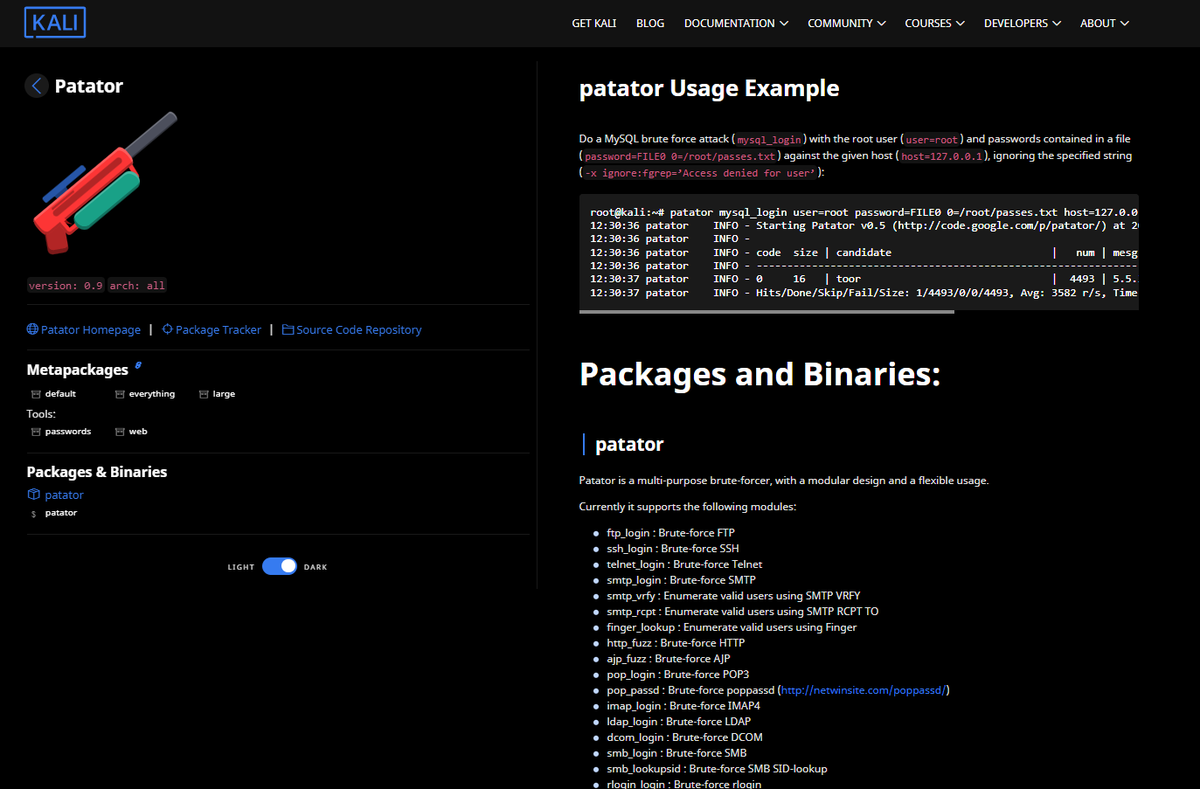Click the dollar sign beside patator binary
Image resolution: width=1200 pixels, height=789 pixels.
point(34,513)
